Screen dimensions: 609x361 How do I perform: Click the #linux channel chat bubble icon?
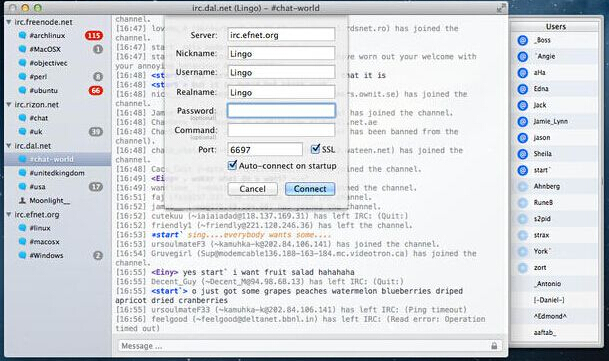tap(22, 228)
